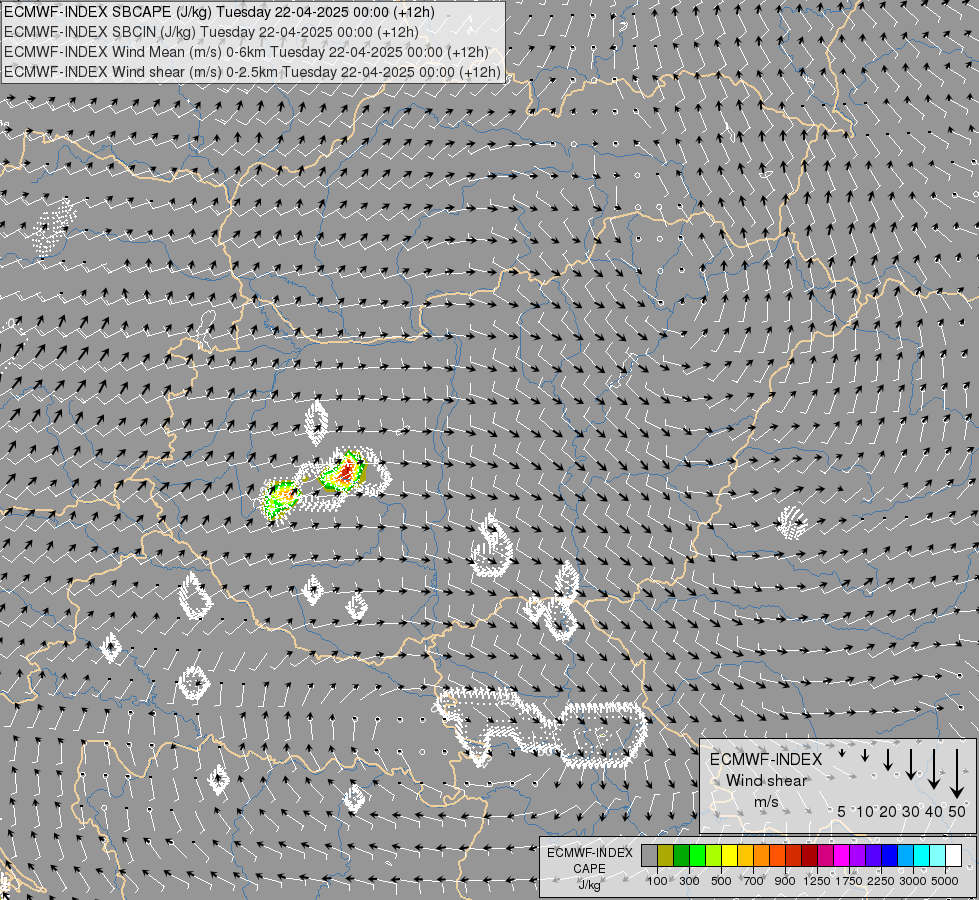Click the 50 m/s wind shear legend arrow

(x=957, y=773)
